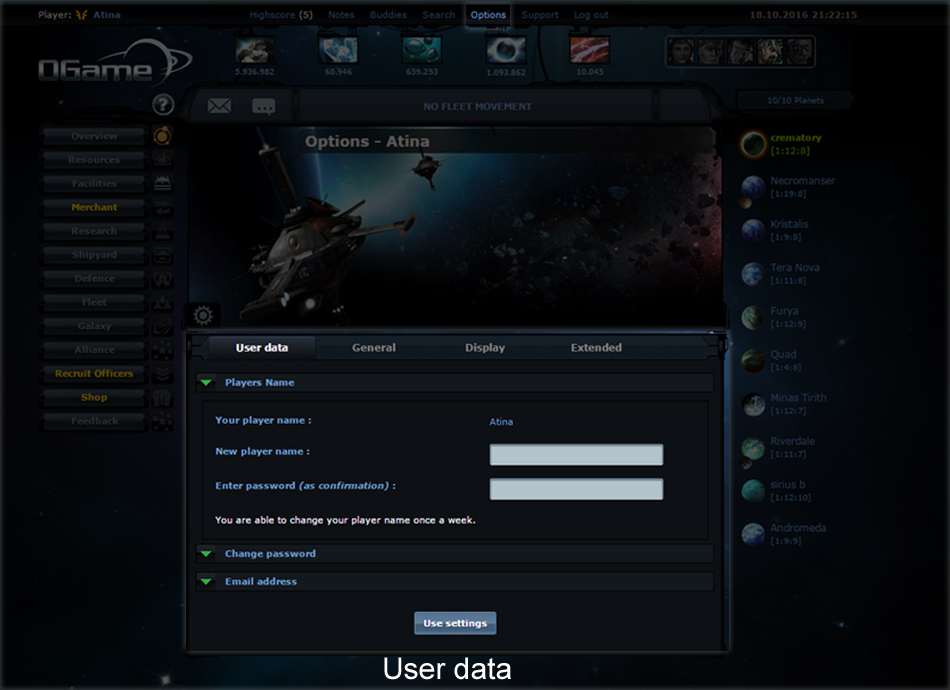Image resolution: width=950 pixels, height=690 pixels.
Task: Click the icon beside the Fleet menu
Action: pos(162,302)
